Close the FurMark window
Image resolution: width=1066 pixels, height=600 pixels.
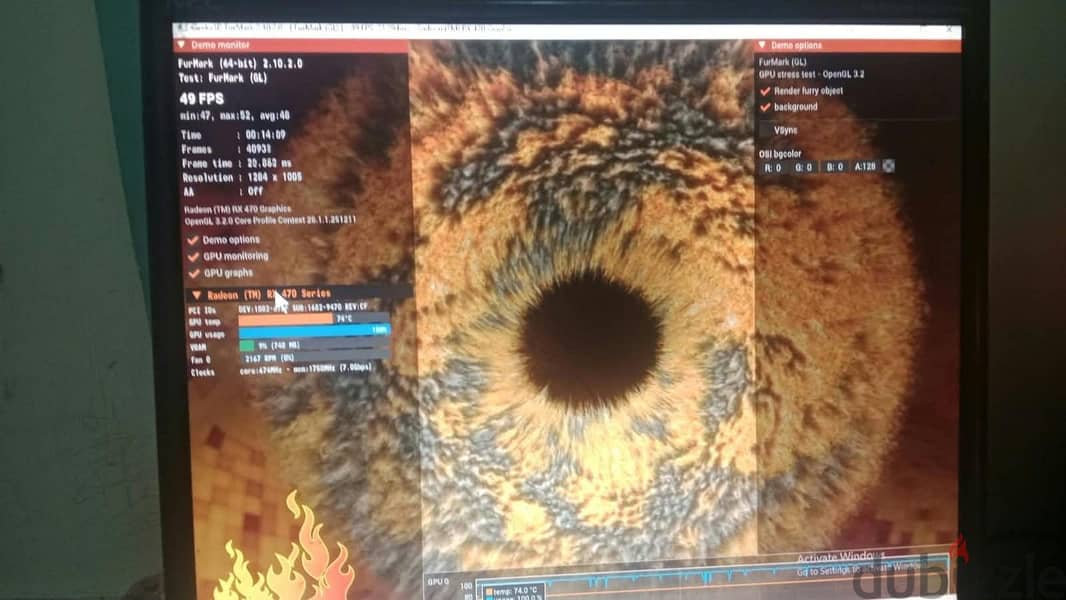click(949, 29)
